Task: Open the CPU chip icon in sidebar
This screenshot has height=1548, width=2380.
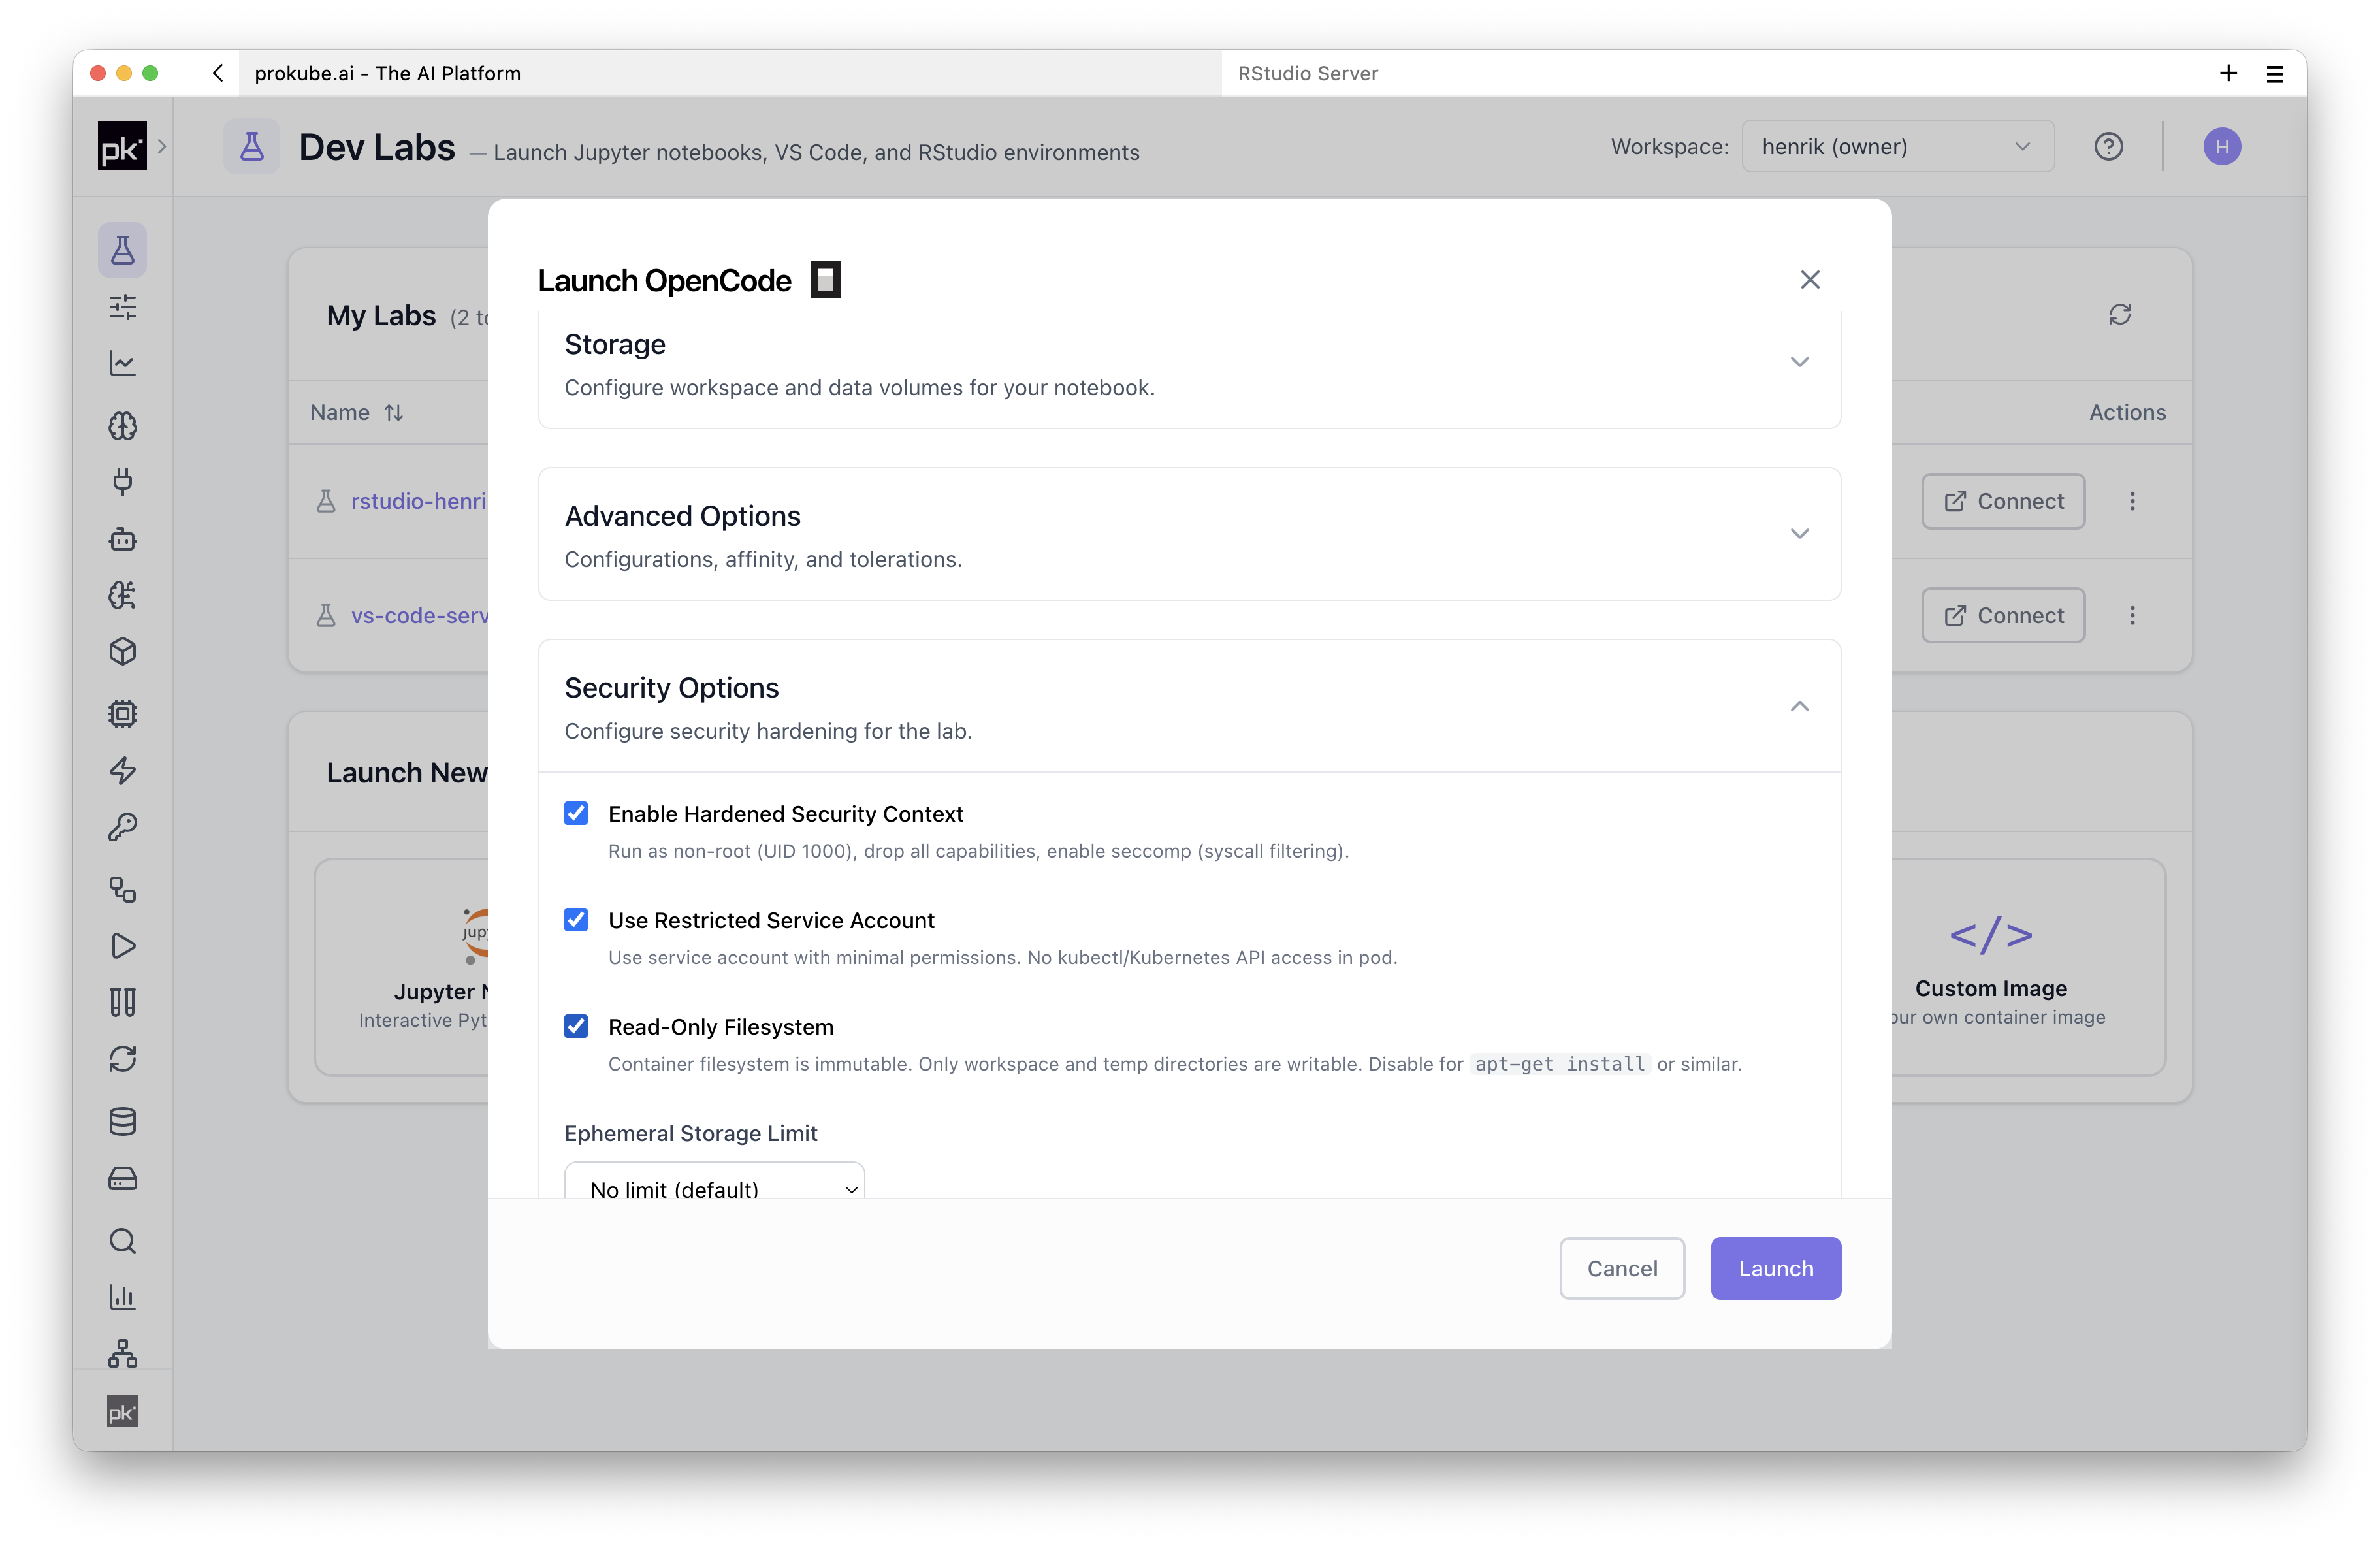Action: tap(122, 714)
